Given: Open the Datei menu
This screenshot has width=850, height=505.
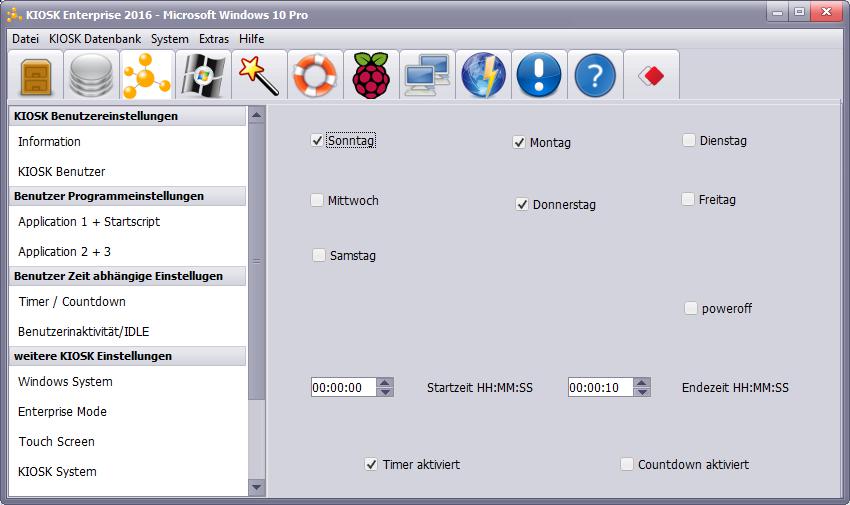Looking at the screenshot, I should click(x=25, y=39).
